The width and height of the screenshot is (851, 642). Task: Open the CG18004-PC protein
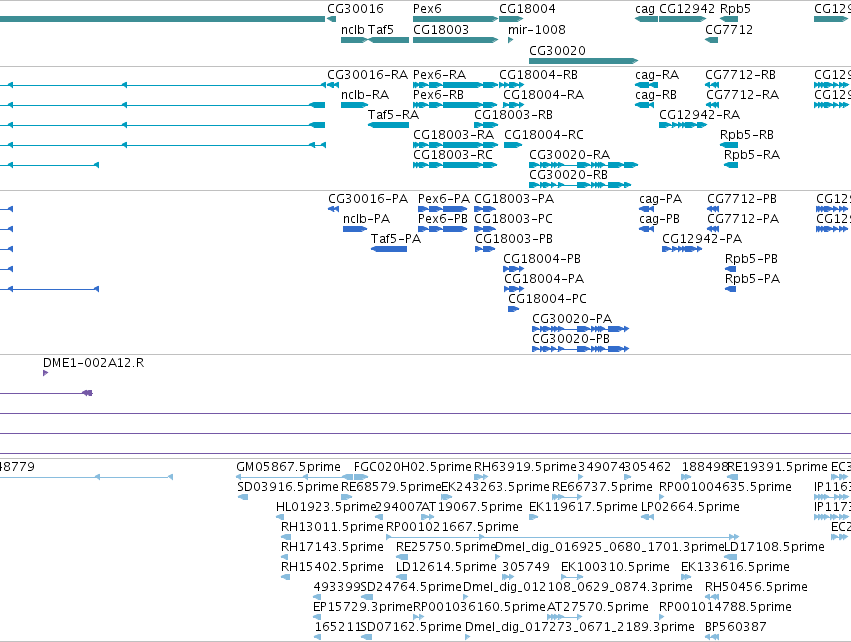coord(513,309)
